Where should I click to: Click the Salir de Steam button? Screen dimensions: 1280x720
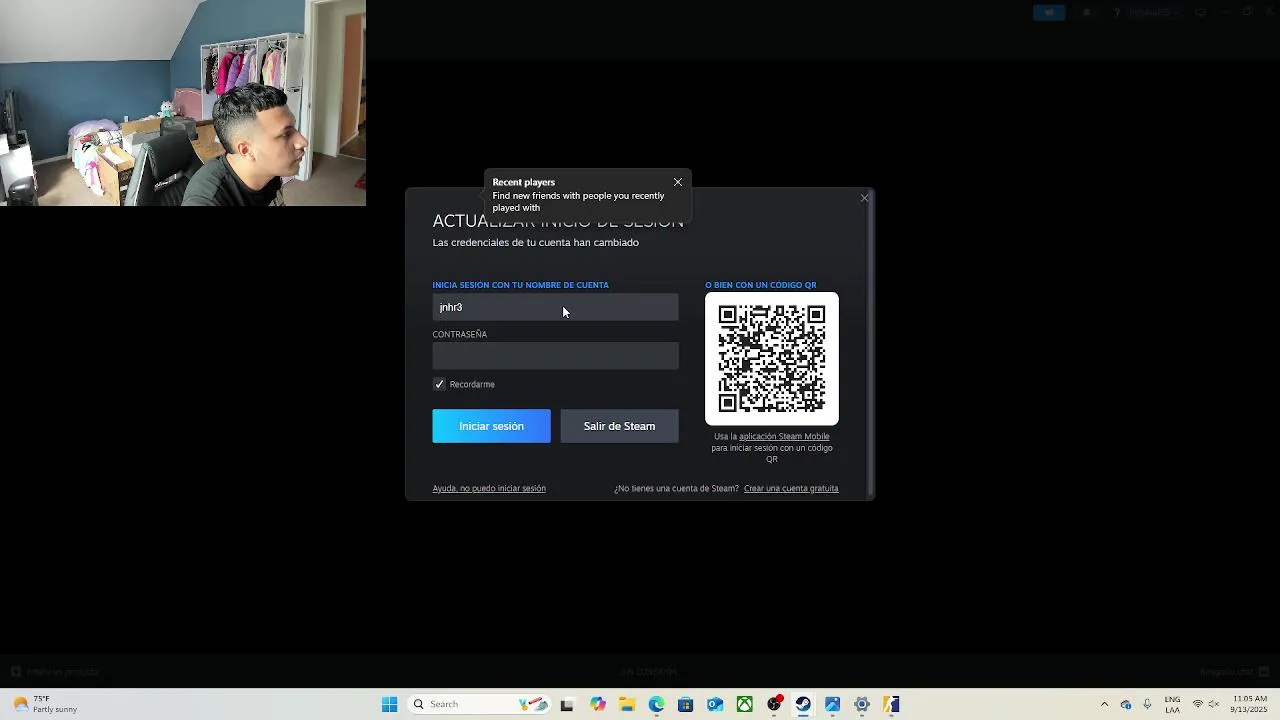pos(619,426)
